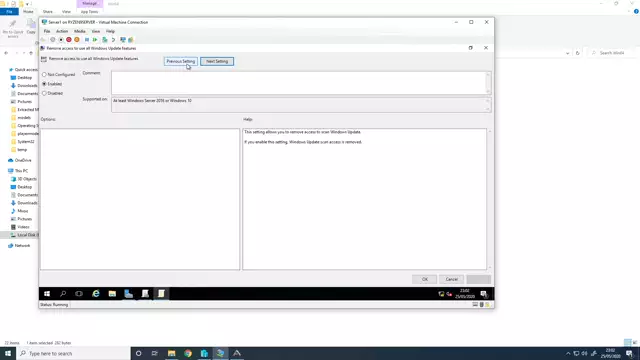Screen dimensions: 640x360
Task: Click the Next Setting button
Action: pyautogui.click(x=217, y=61)
